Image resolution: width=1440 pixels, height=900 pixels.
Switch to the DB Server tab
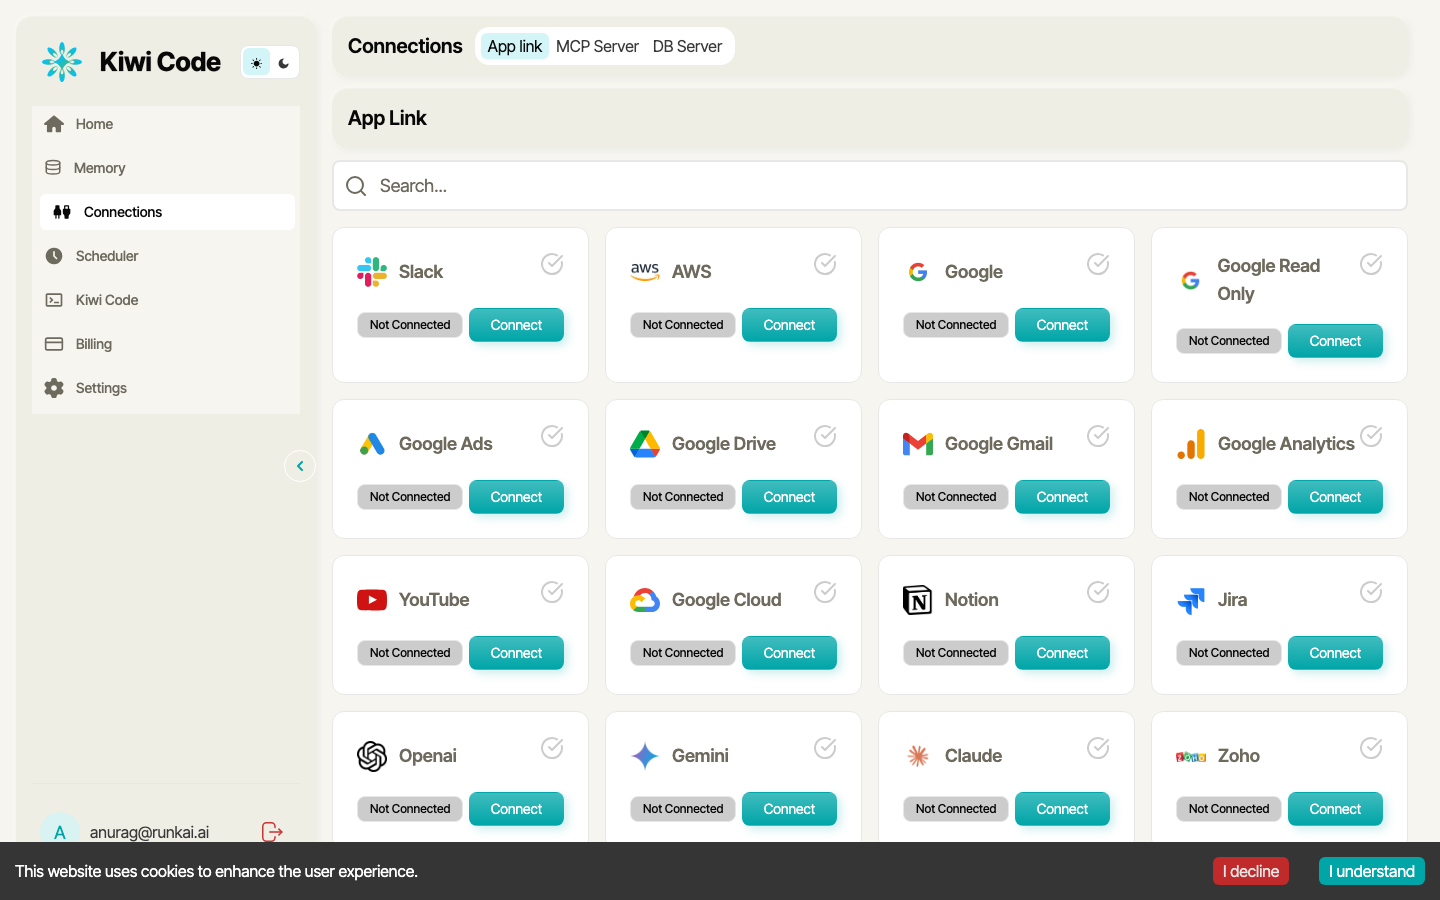pos(687,46)
